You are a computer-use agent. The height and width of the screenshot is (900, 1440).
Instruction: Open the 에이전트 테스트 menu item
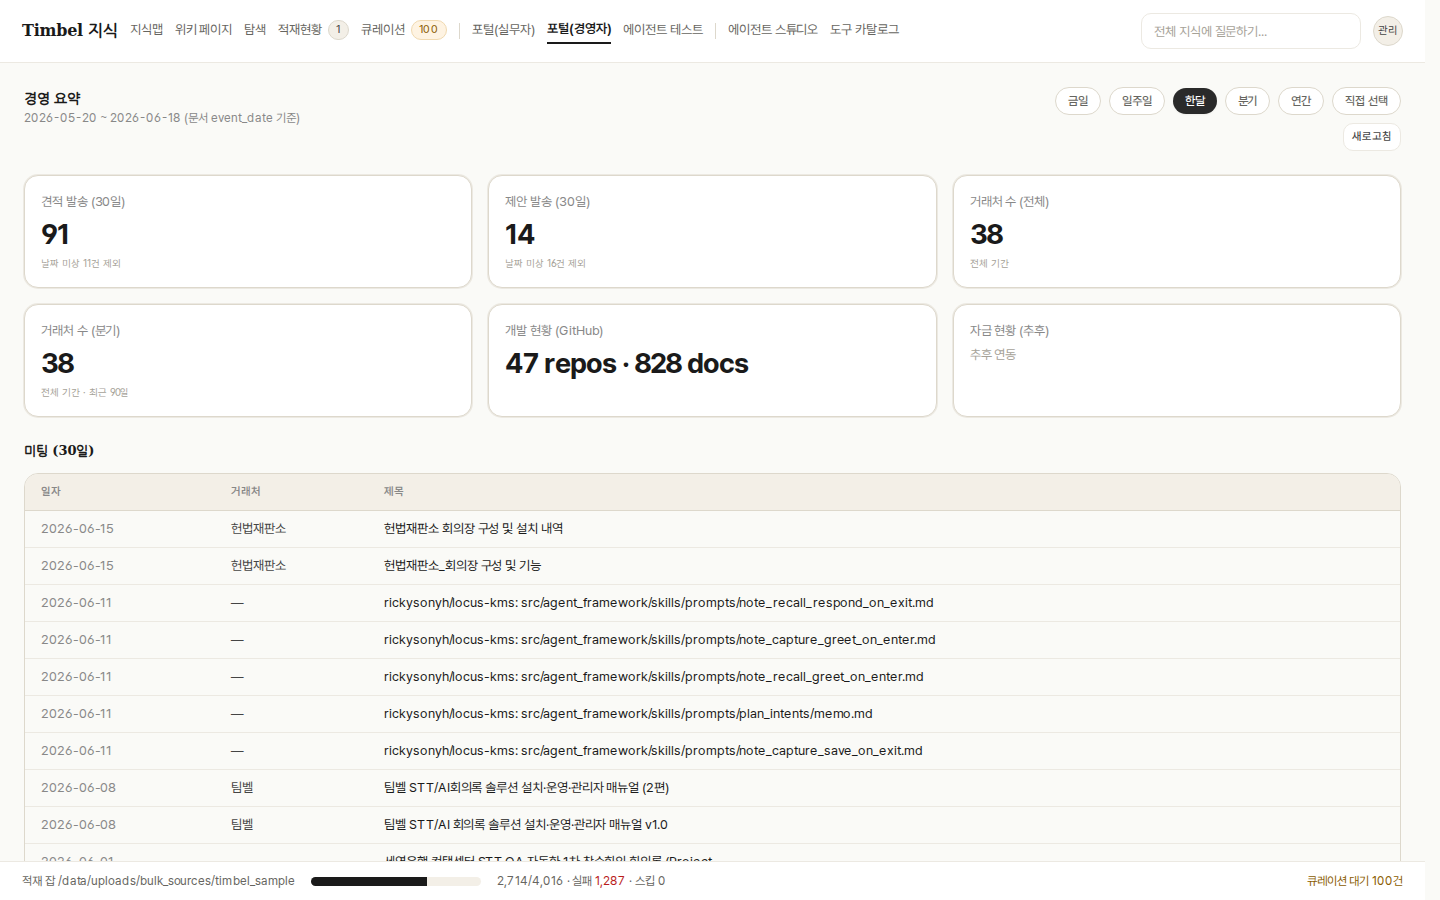(663, 30)
